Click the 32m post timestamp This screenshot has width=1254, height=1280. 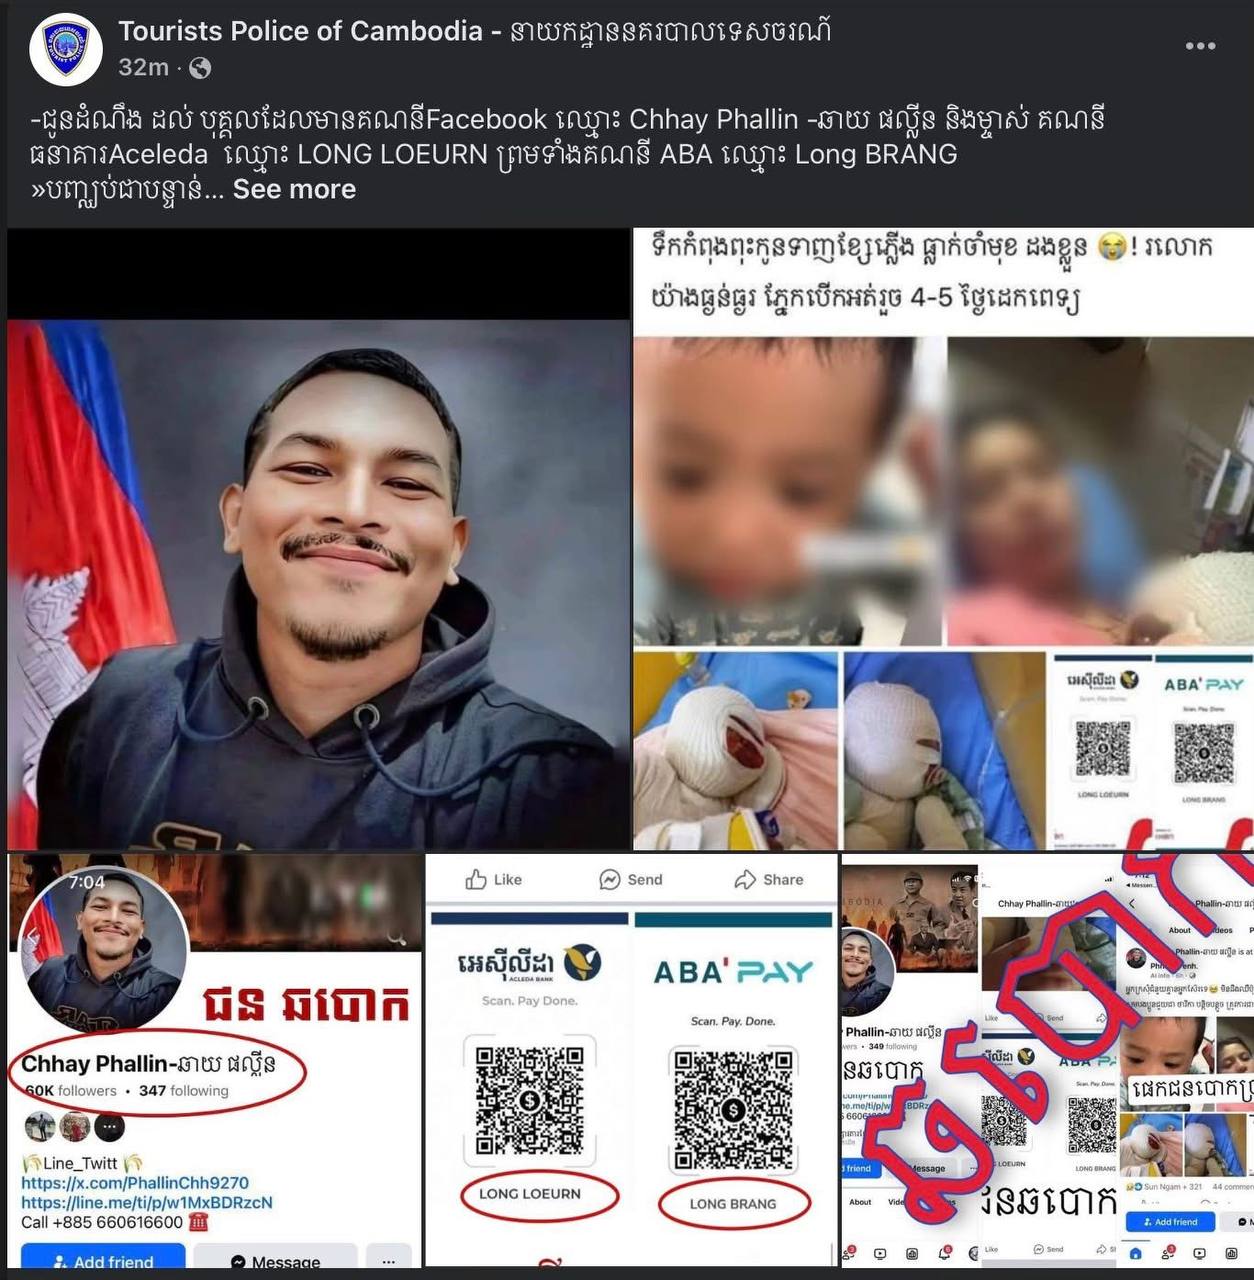tap(143, 68)
